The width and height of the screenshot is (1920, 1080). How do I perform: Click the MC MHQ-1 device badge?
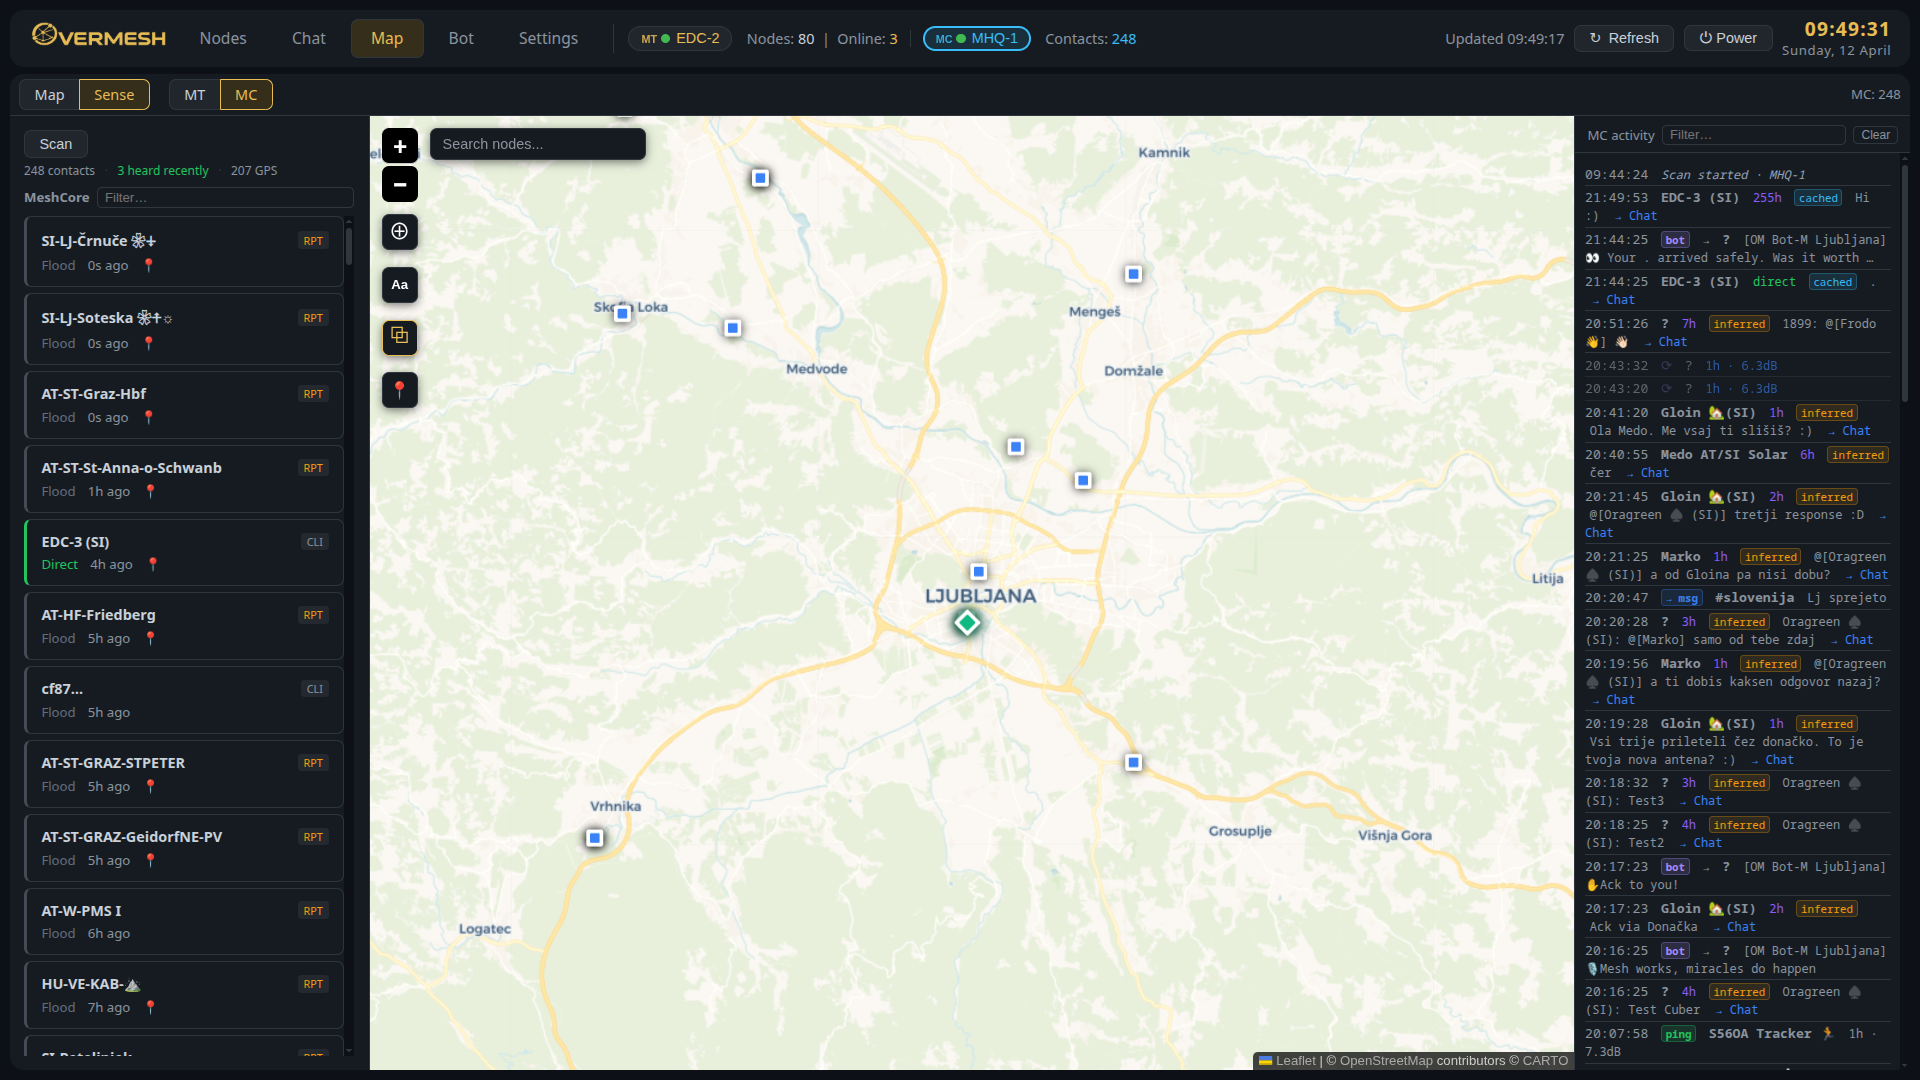pos(976,39)
